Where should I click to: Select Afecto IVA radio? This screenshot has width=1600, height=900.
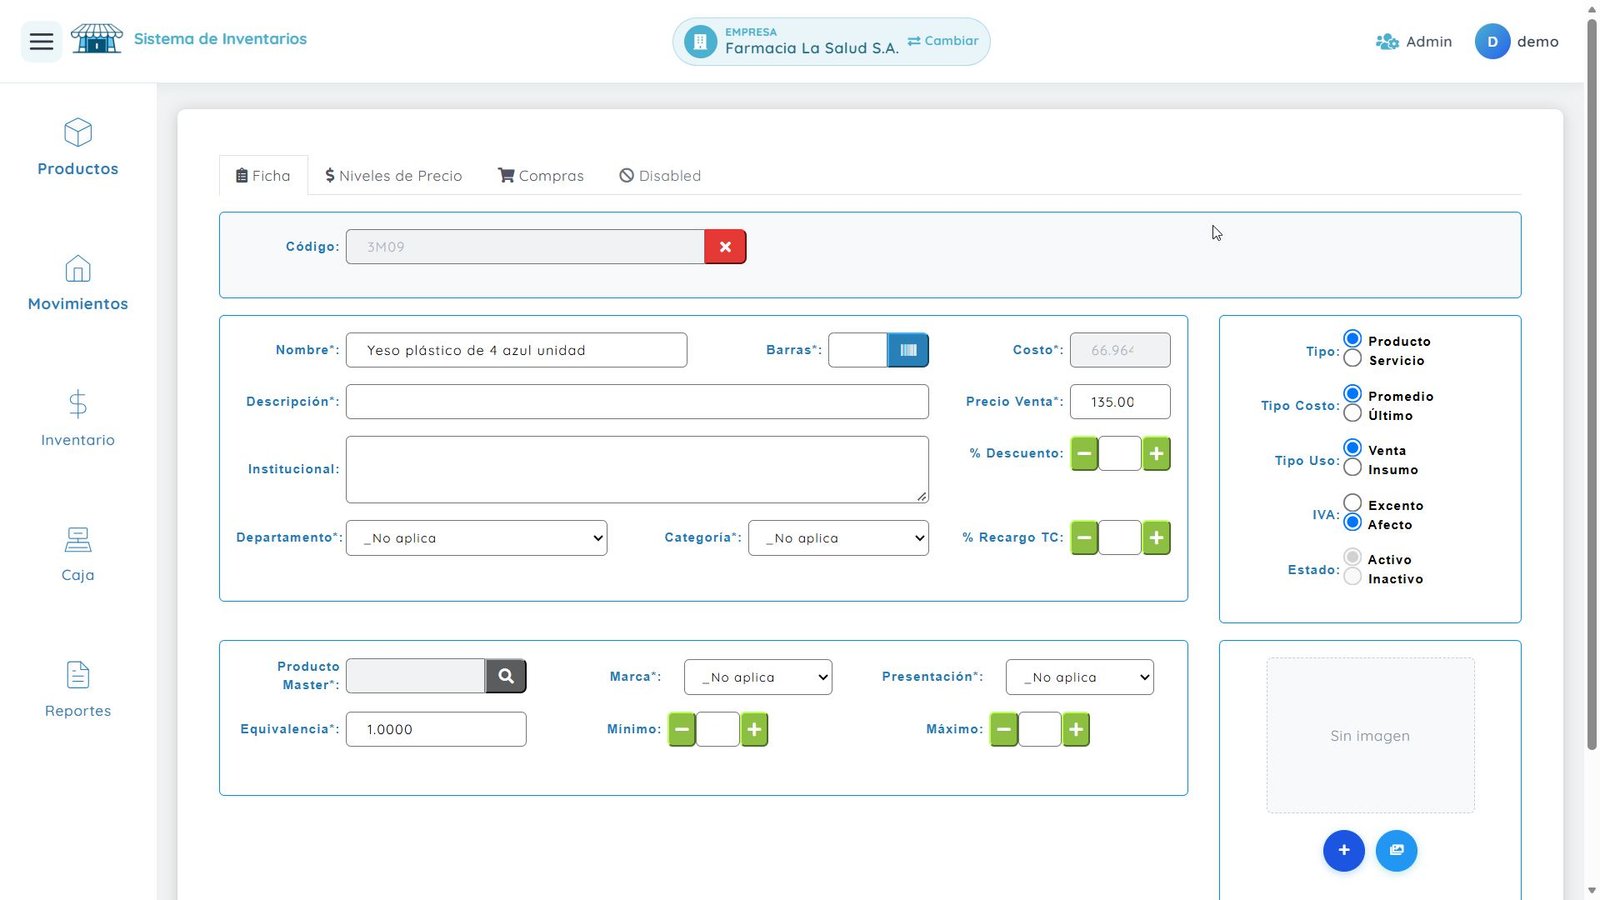click(x=1353, y=522)
